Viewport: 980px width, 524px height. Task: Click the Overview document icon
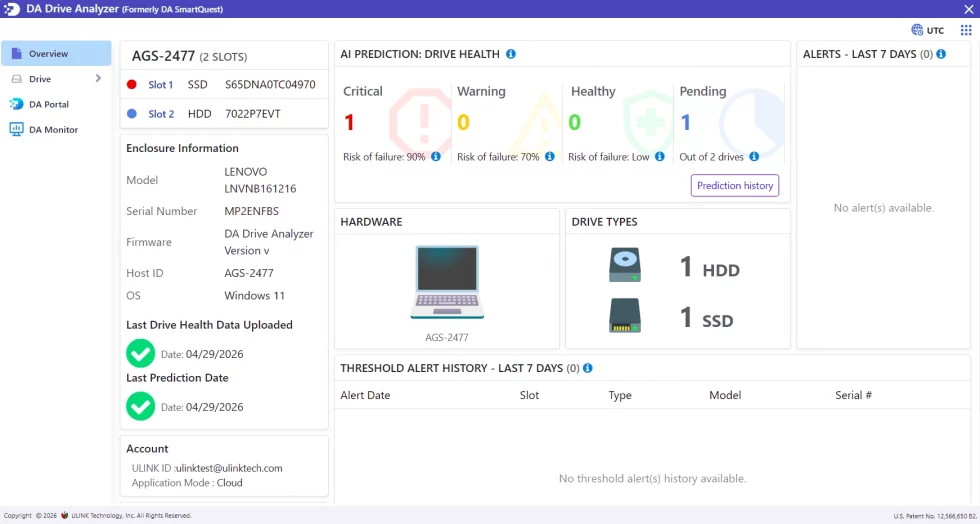tap(17, 54)
